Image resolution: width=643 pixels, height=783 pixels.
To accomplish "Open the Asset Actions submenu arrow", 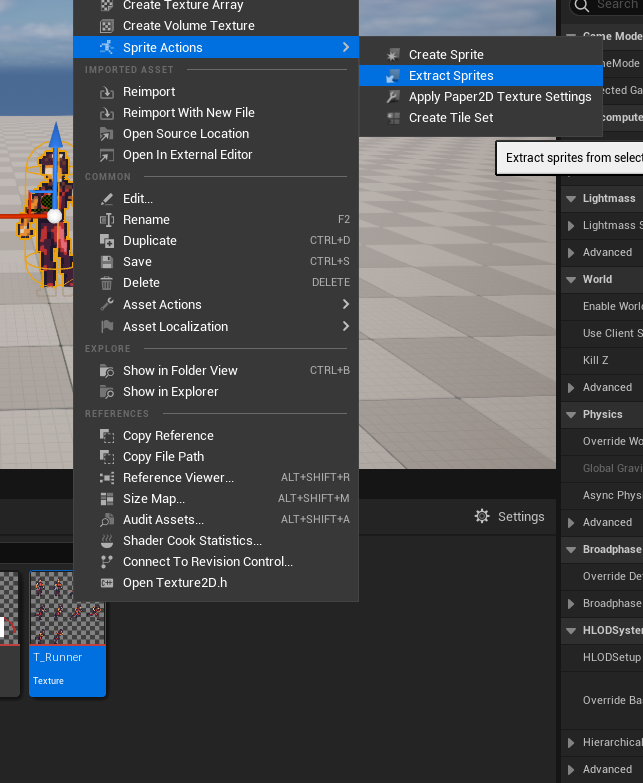I will 346,304.
